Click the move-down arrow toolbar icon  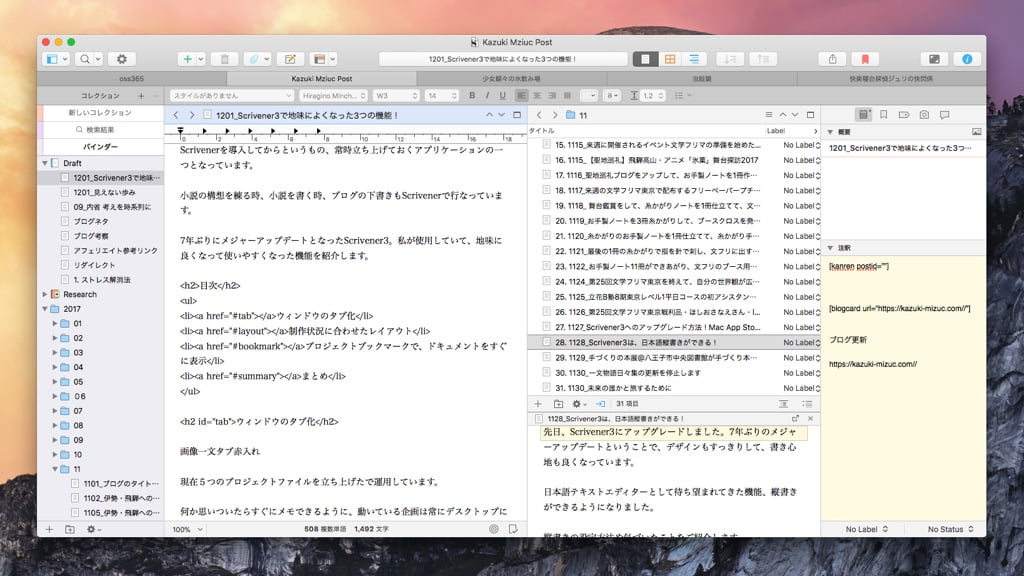729,59
